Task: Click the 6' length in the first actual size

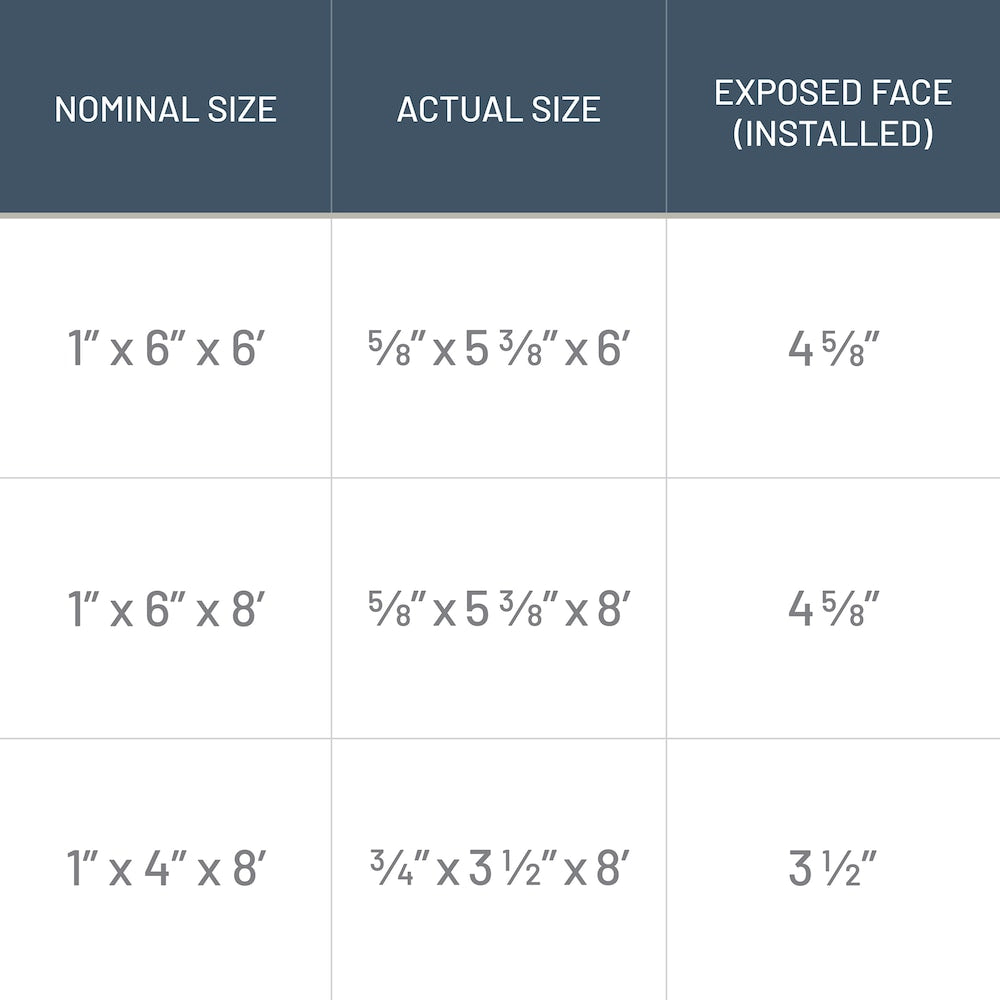Action: pos(613,349)
